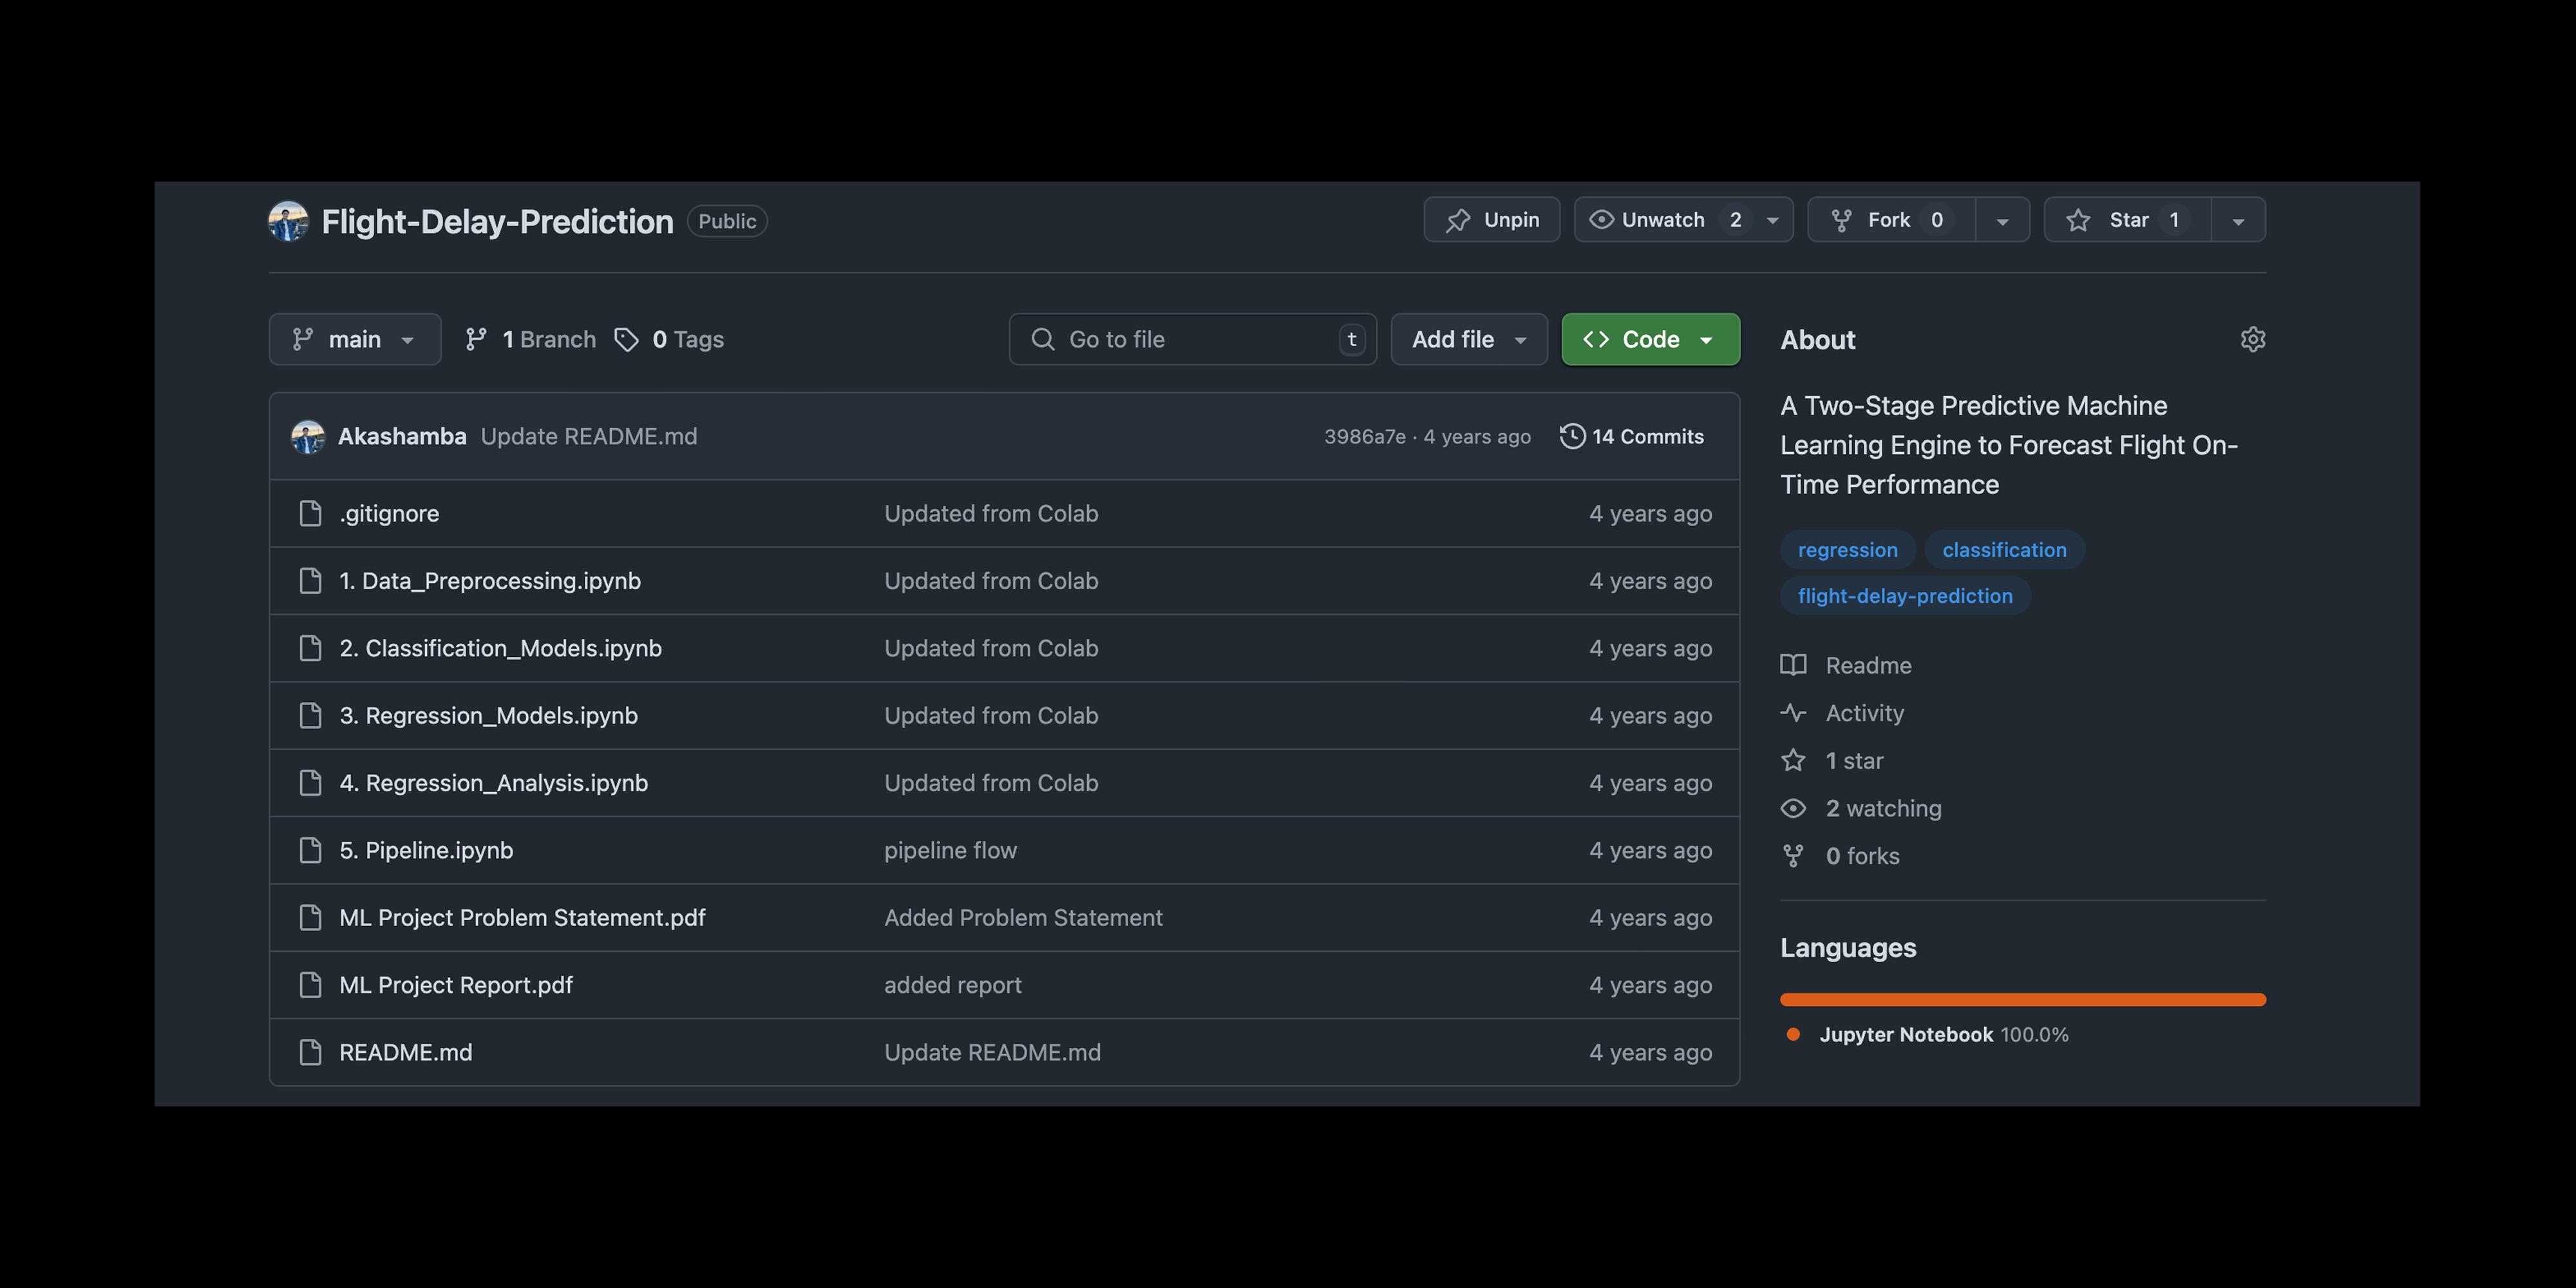Viewport: 2576px width, 1288px height.
Task: Open commit hash 3986a7e
Action: pos(1364,436)
